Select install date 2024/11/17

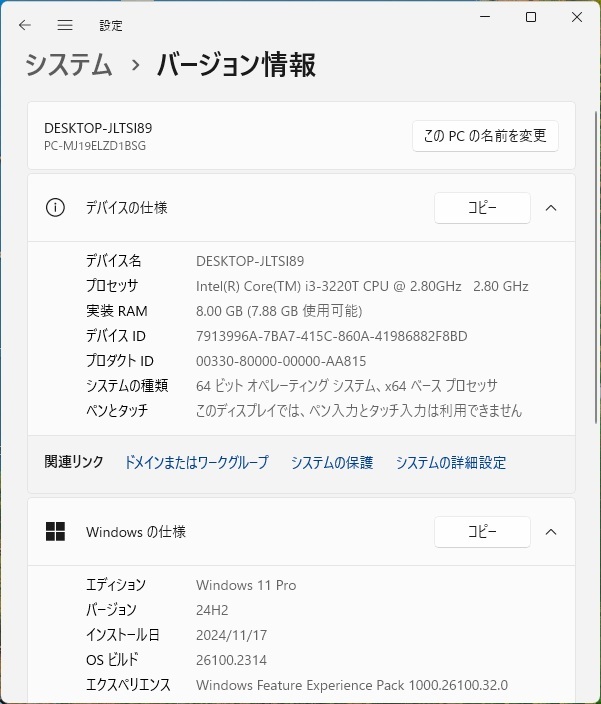(231, 635)
